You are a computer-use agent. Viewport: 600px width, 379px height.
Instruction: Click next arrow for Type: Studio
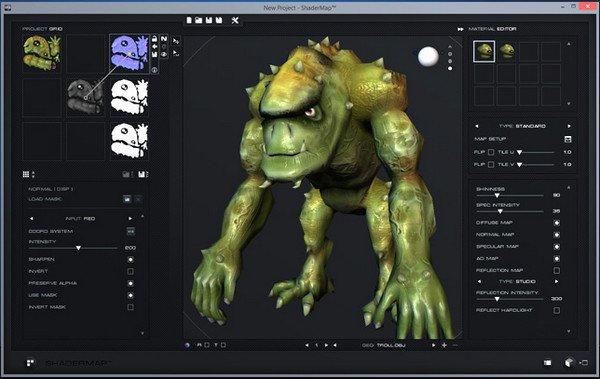[x=557, y=281]
